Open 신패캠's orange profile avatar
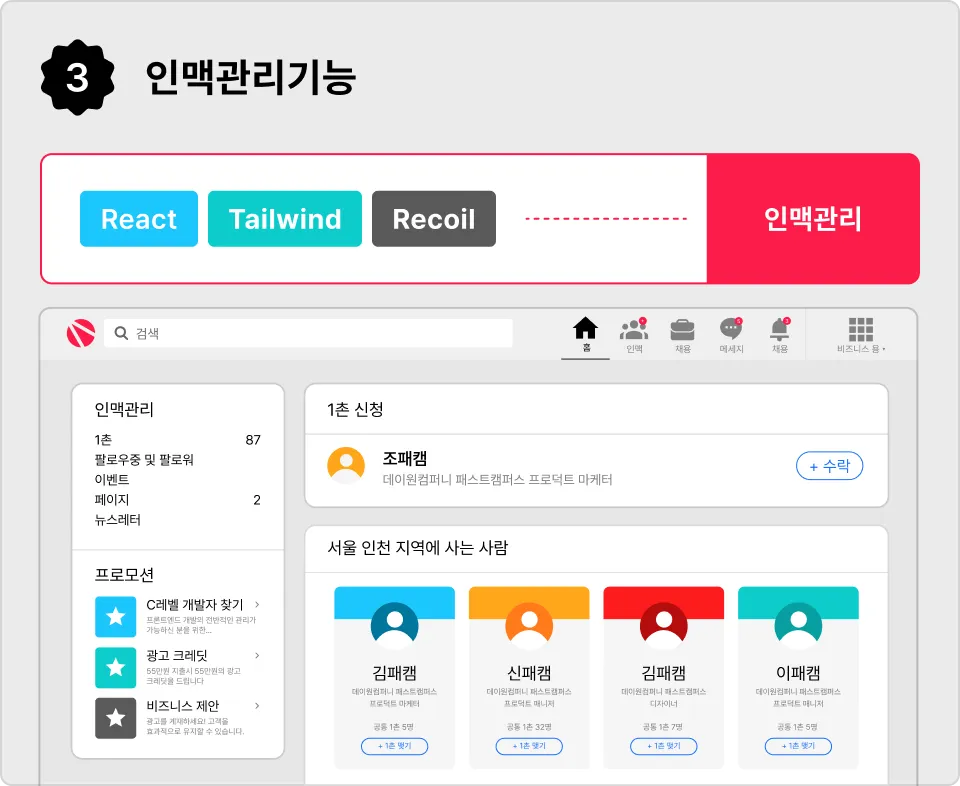This screenshot has height=786, width=960. tap(529, 626)
